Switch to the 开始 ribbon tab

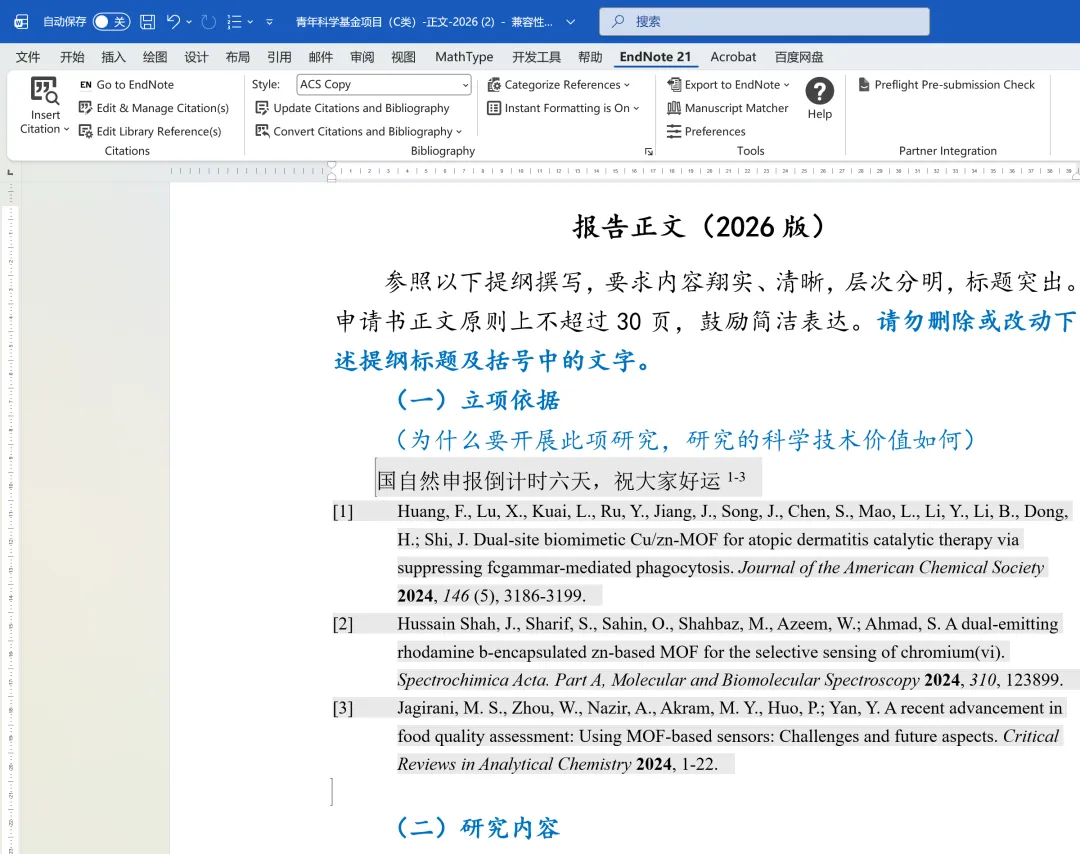click(72, 57)
